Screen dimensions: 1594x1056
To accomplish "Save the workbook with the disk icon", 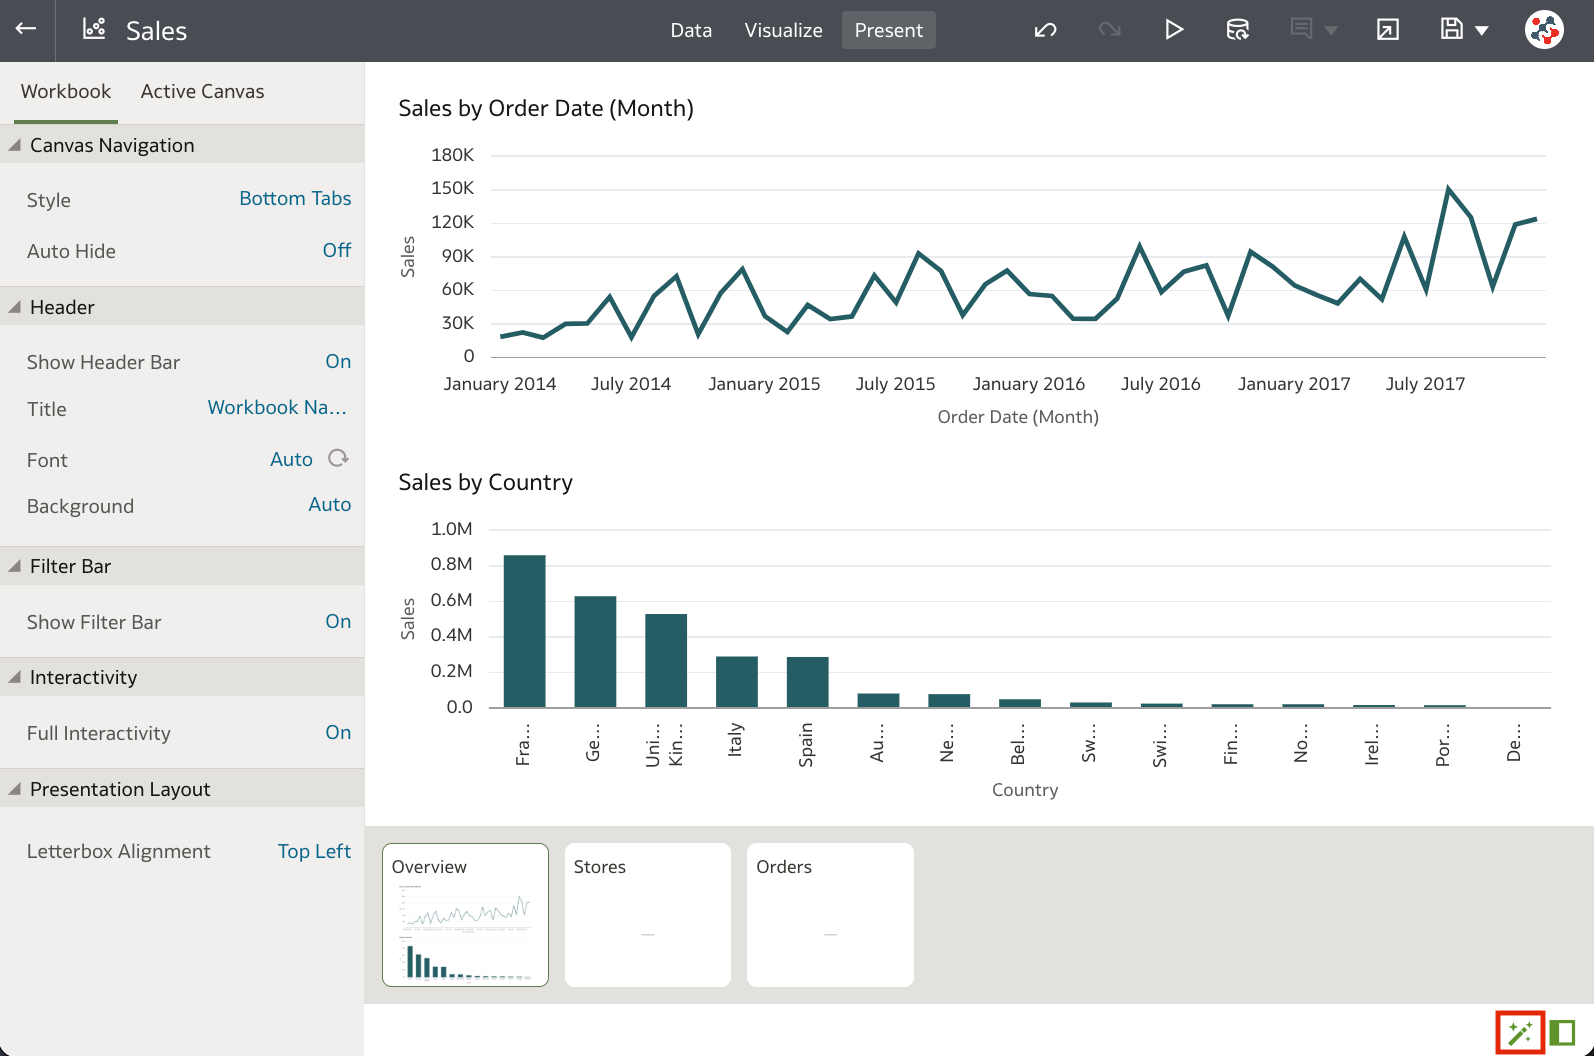I will tap(1451, 29).
